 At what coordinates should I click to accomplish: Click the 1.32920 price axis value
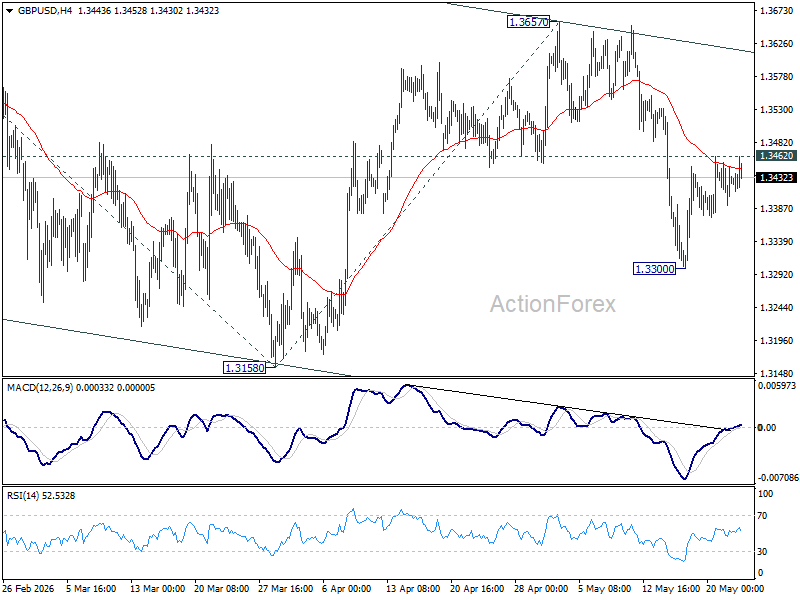(777, 274)
